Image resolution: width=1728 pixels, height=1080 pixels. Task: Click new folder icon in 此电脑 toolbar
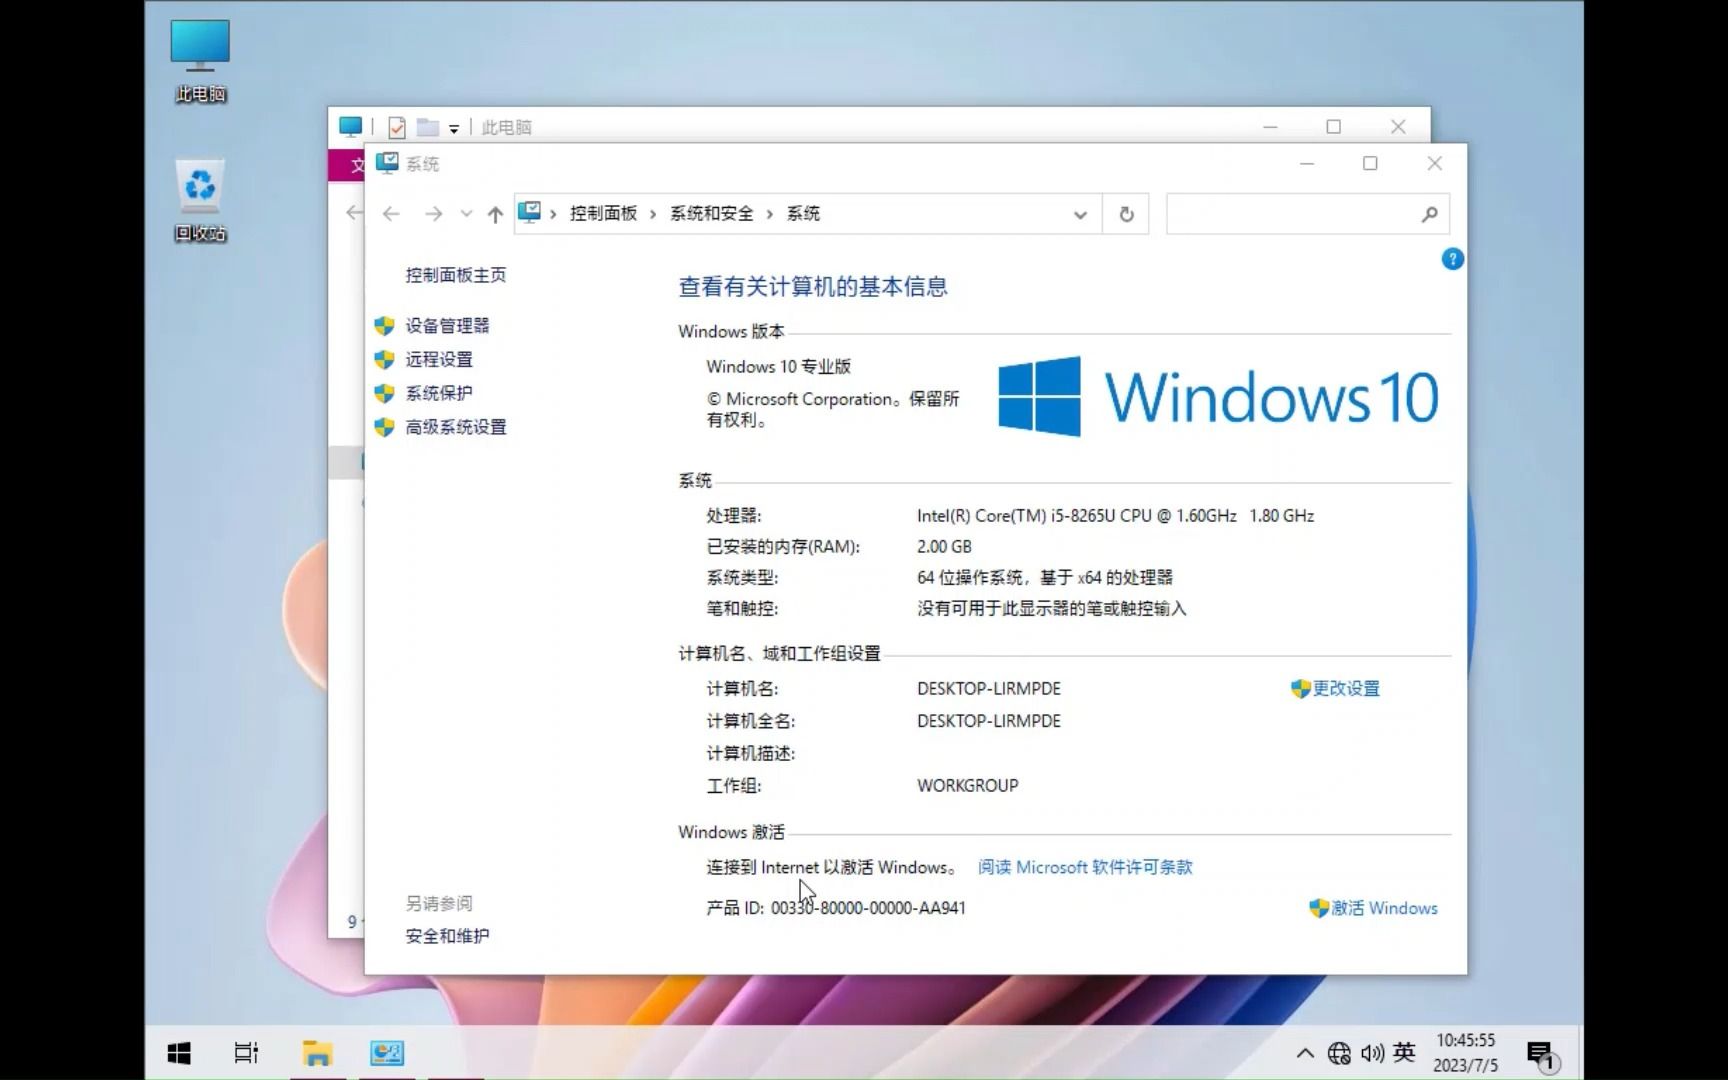pyautogui.click(x=428, y=127)
